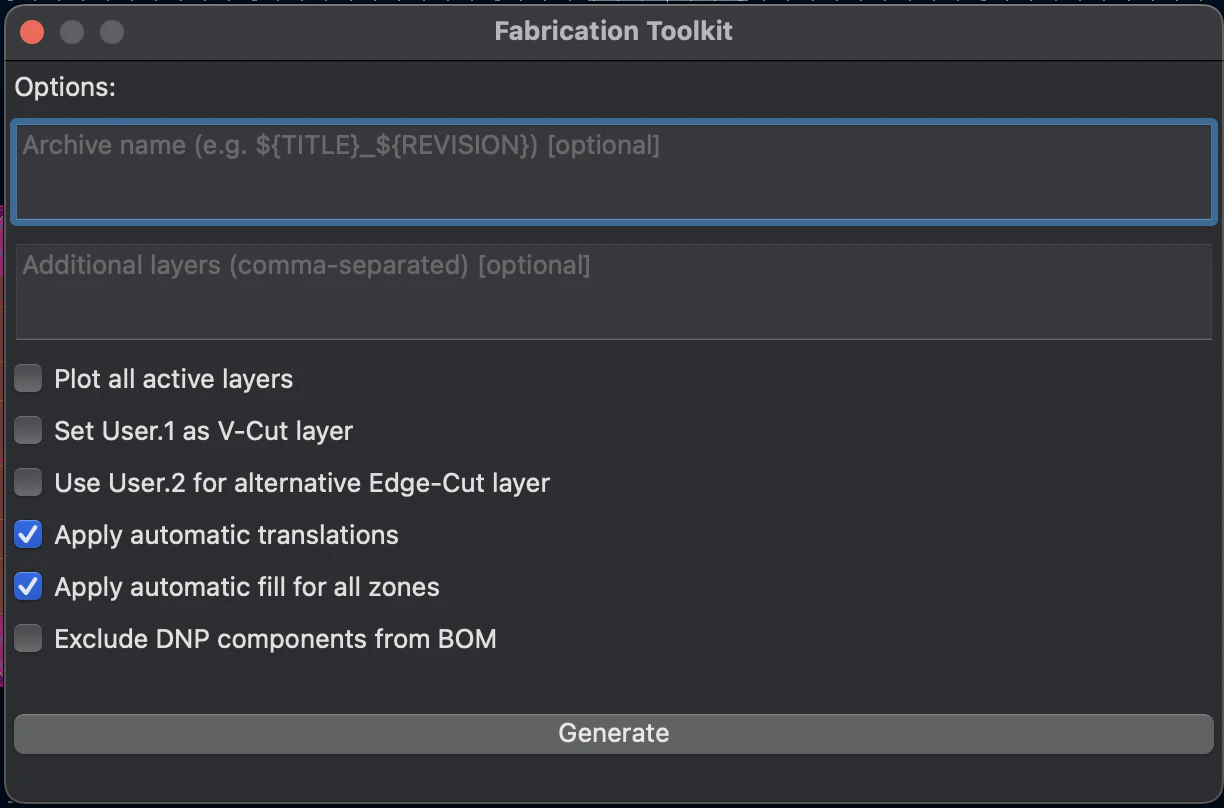Click the "Options:" heading label

click(x=65, y=88)
